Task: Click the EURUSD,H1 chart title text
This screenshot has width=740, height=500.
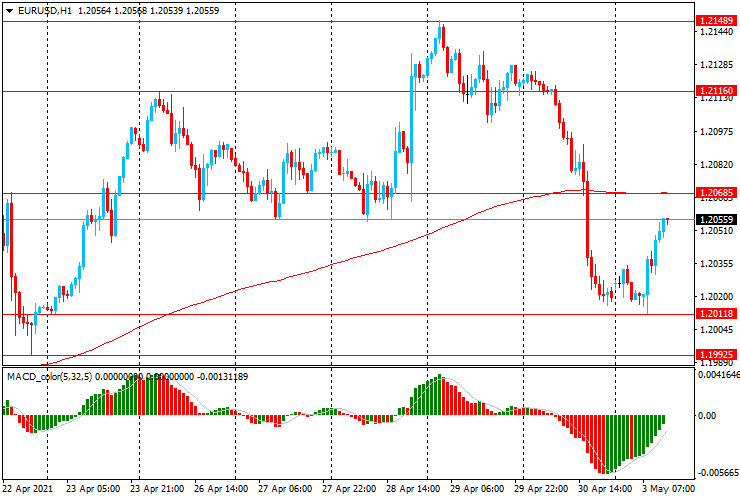Action: point(45,10)
